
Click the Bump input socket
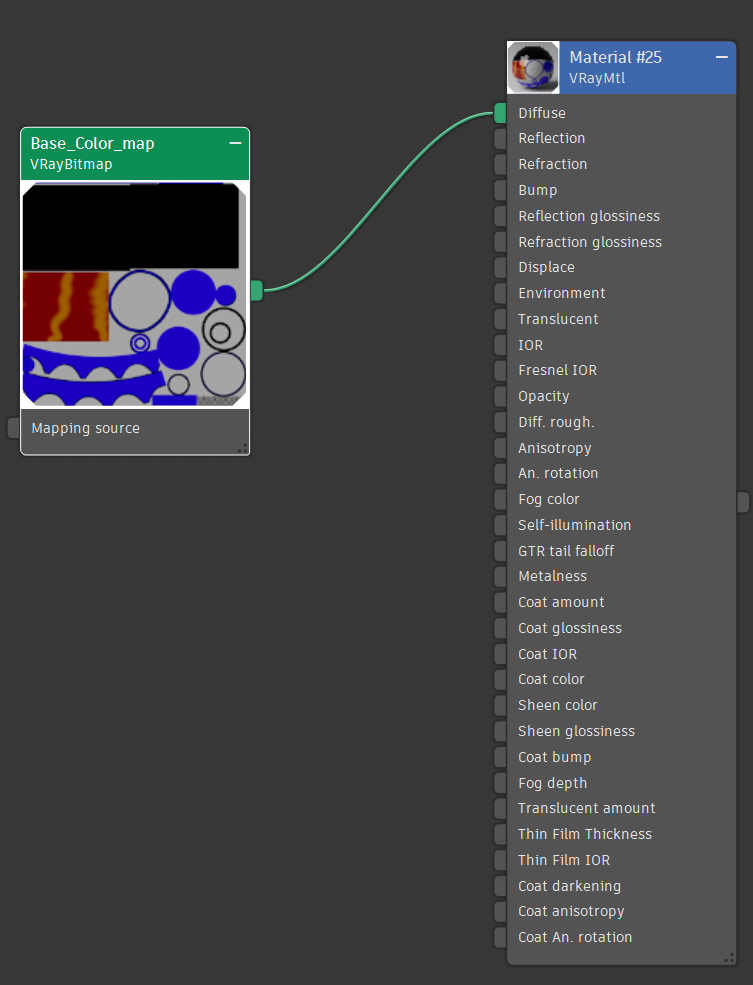coord(500,190)
